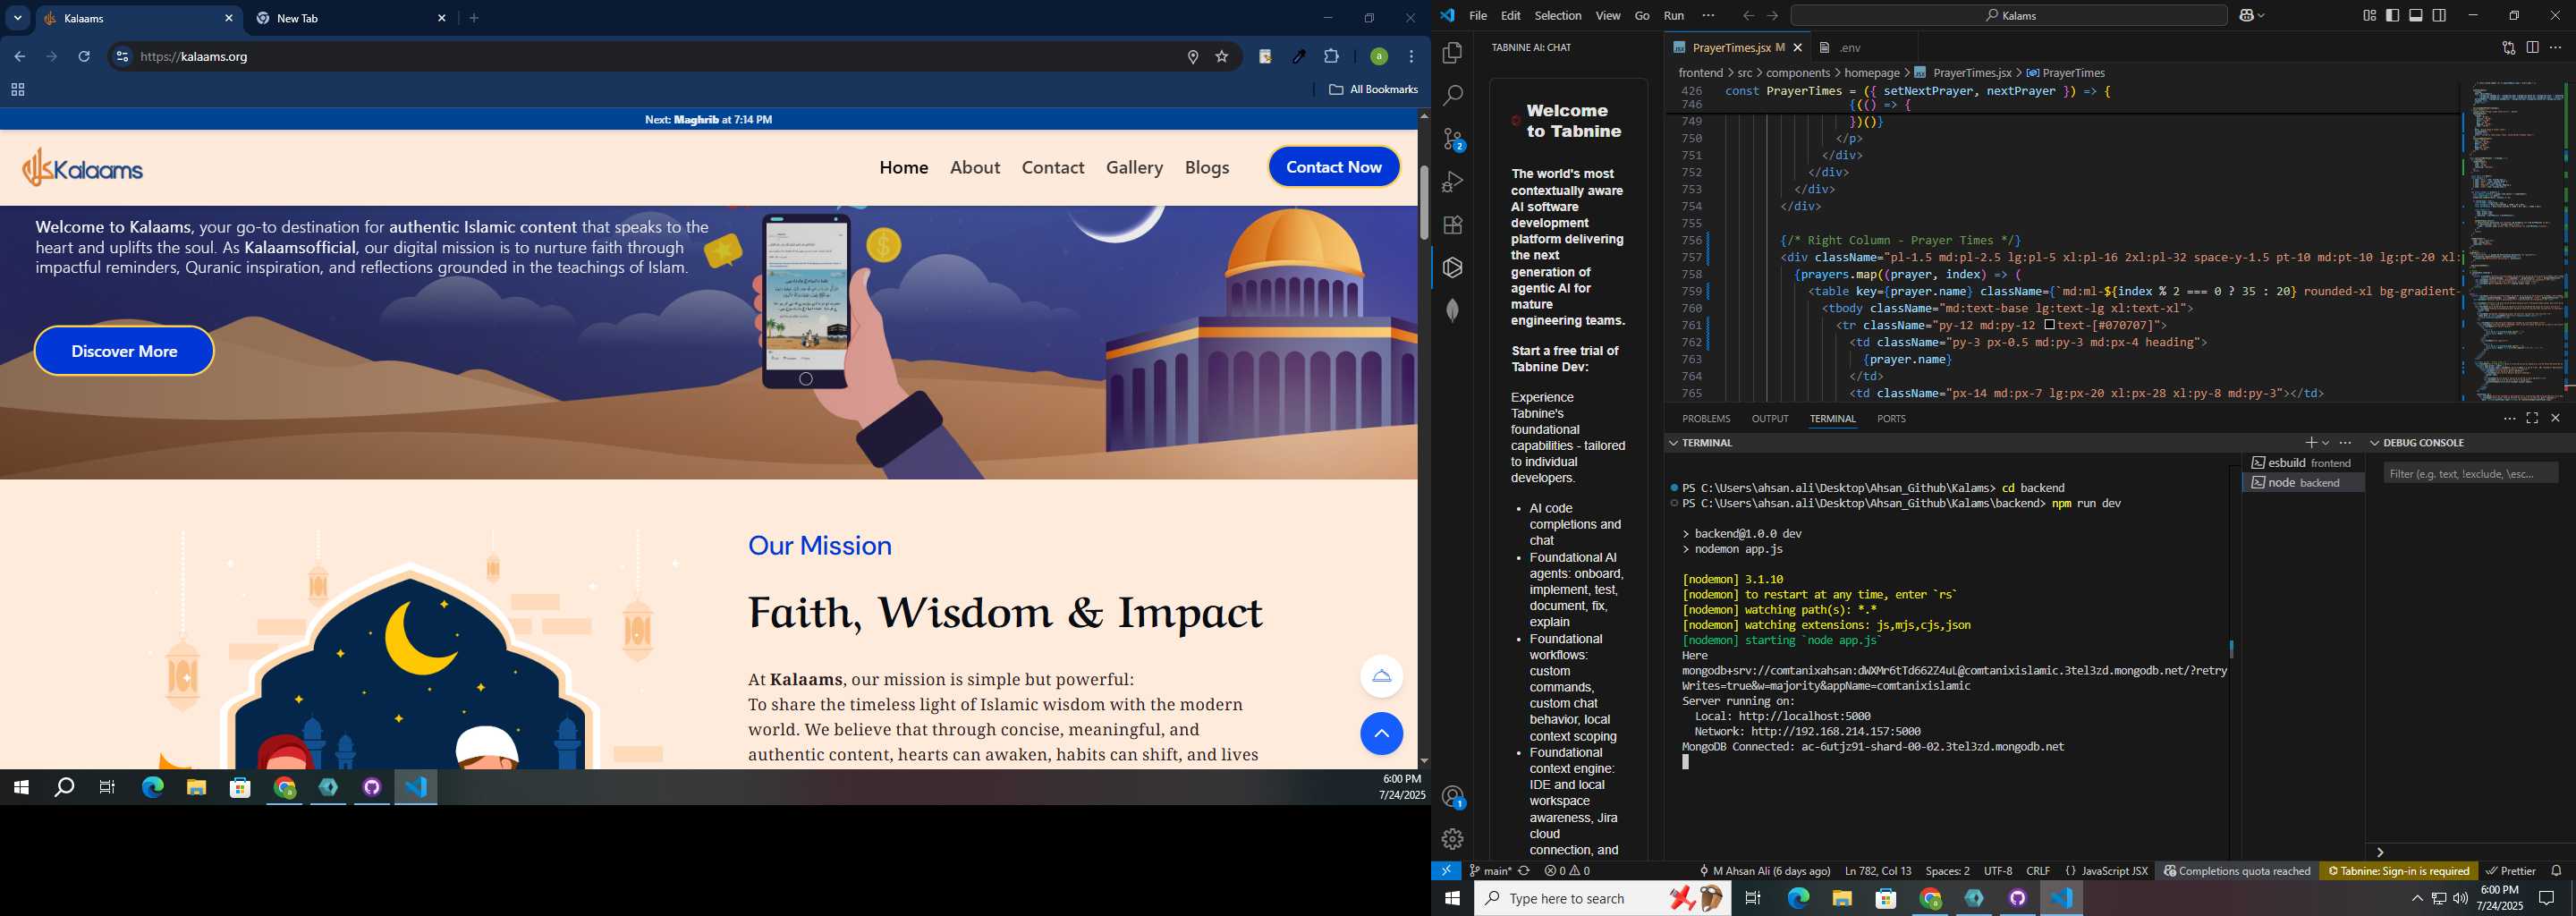Click the Contact Now button

(1334, 167)
